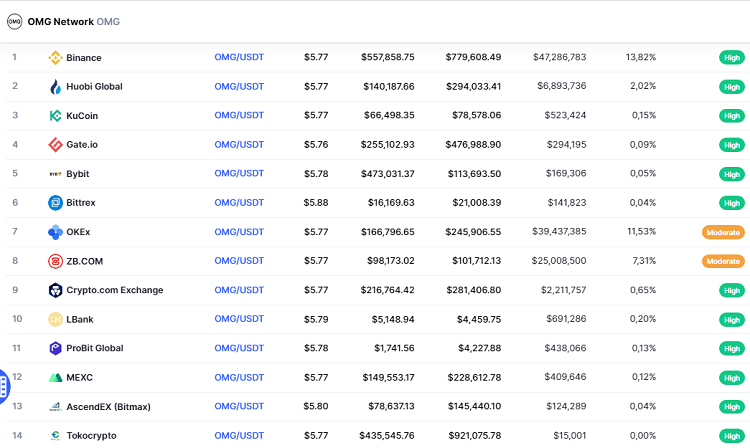This screenshot has height=448, width=750.
Task: Click the OKEx exchange icon
Action: point(56,232)
